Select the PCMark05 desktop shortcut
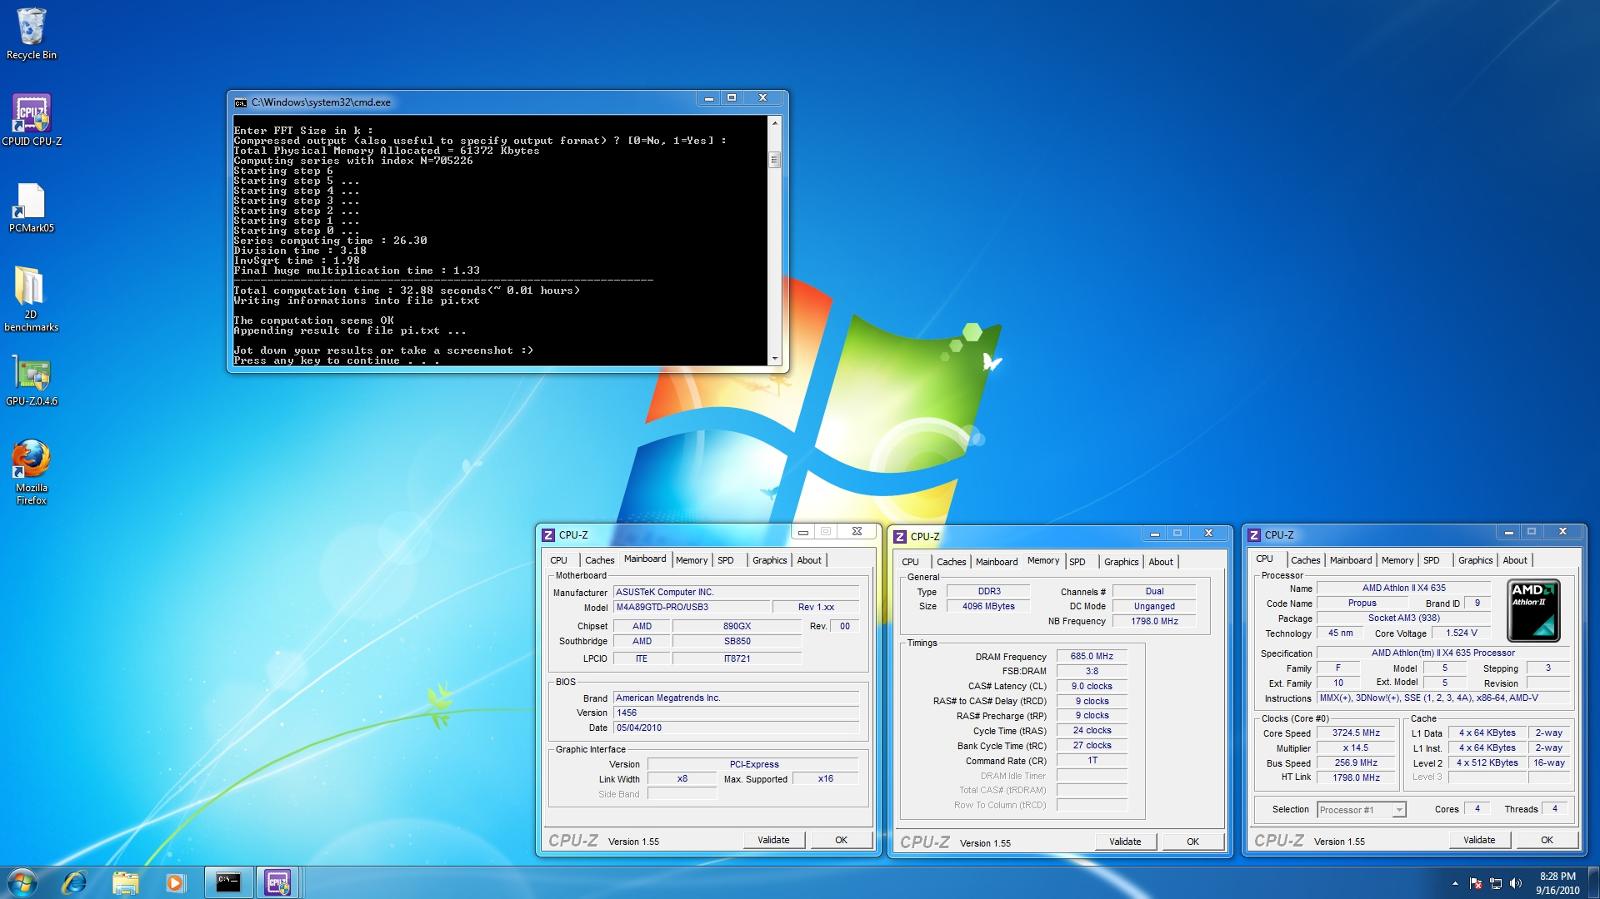This screenshot has width=1600, height=899. point(31,207)
